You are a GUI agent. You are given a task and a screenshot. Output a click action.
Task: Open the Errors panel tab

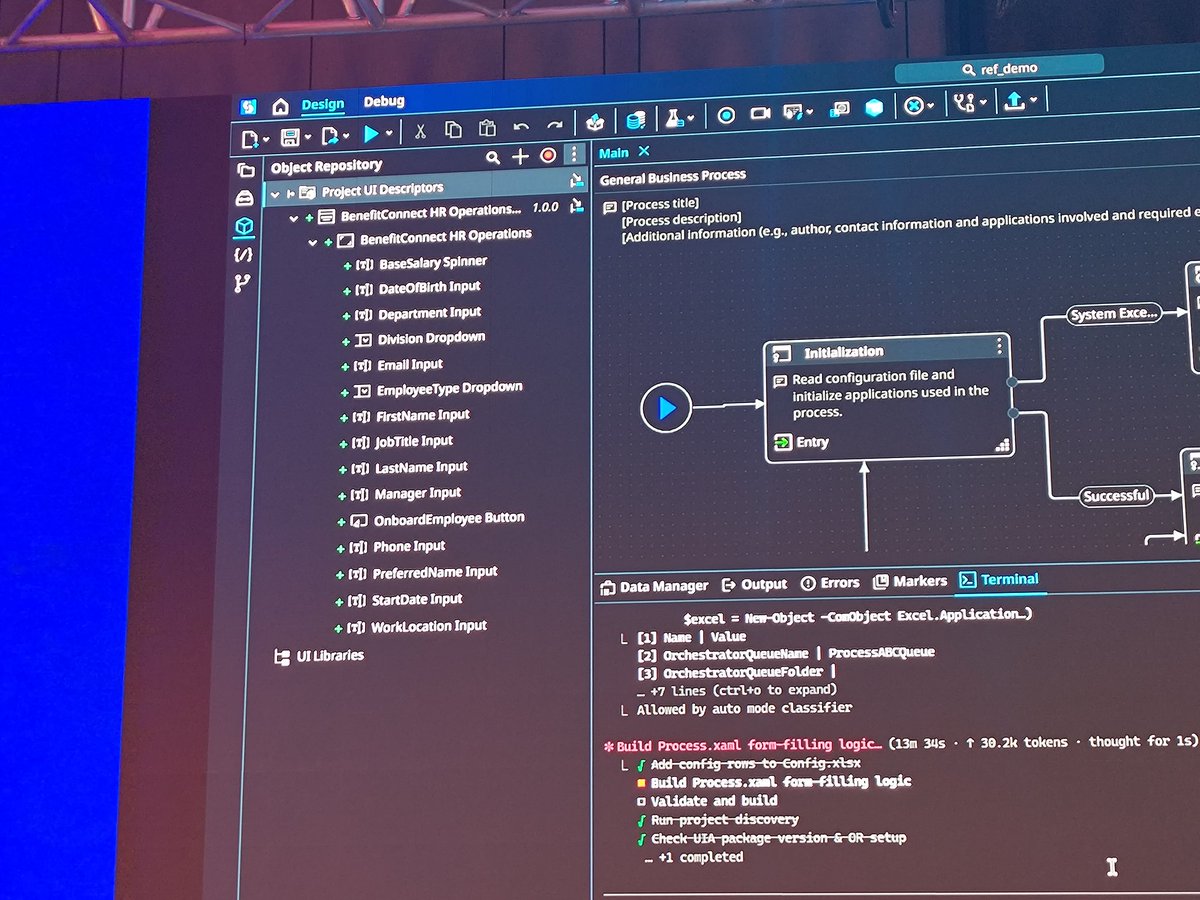[830, 583]
